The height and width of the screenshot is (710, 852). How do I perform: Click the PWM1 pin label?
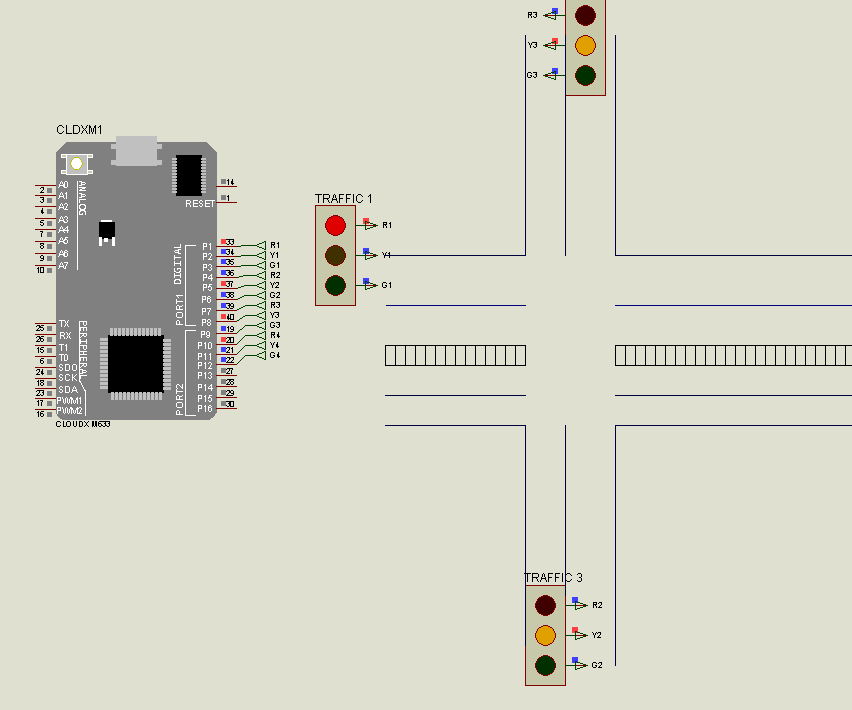[x=70, y=401]
